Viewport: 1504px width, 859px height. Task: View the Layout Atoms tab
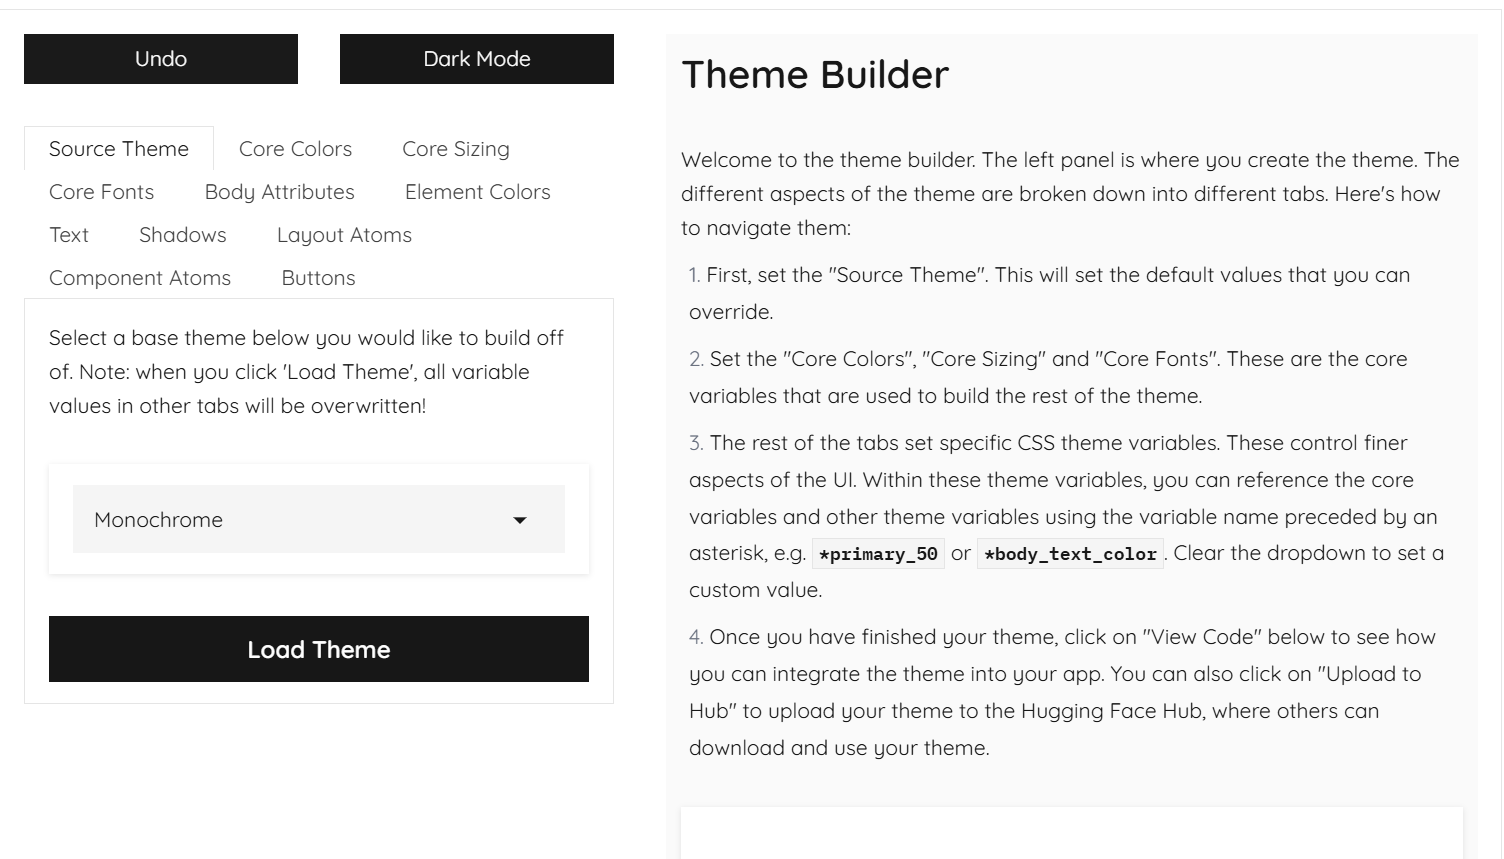click(344, 235)
